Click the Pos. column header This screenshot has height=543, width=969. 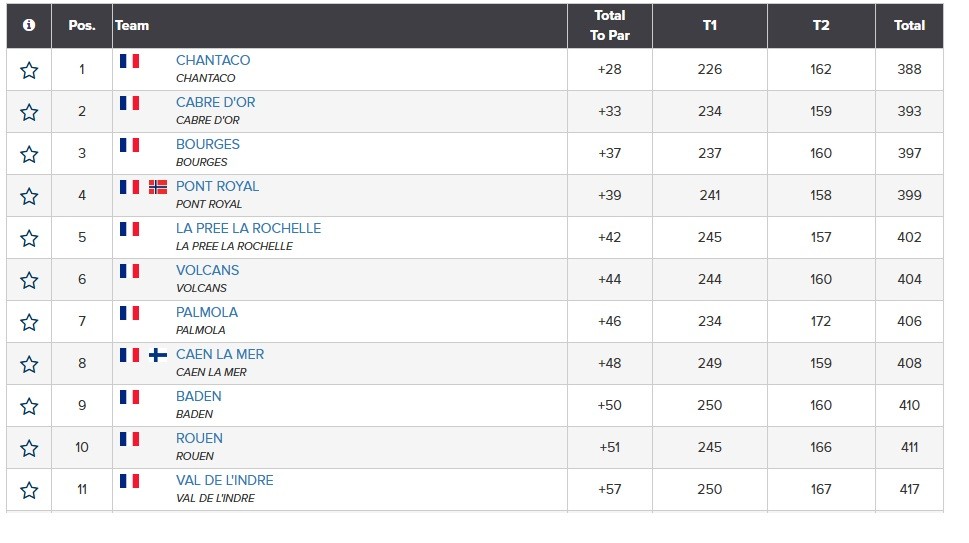[x=82, y=25]
